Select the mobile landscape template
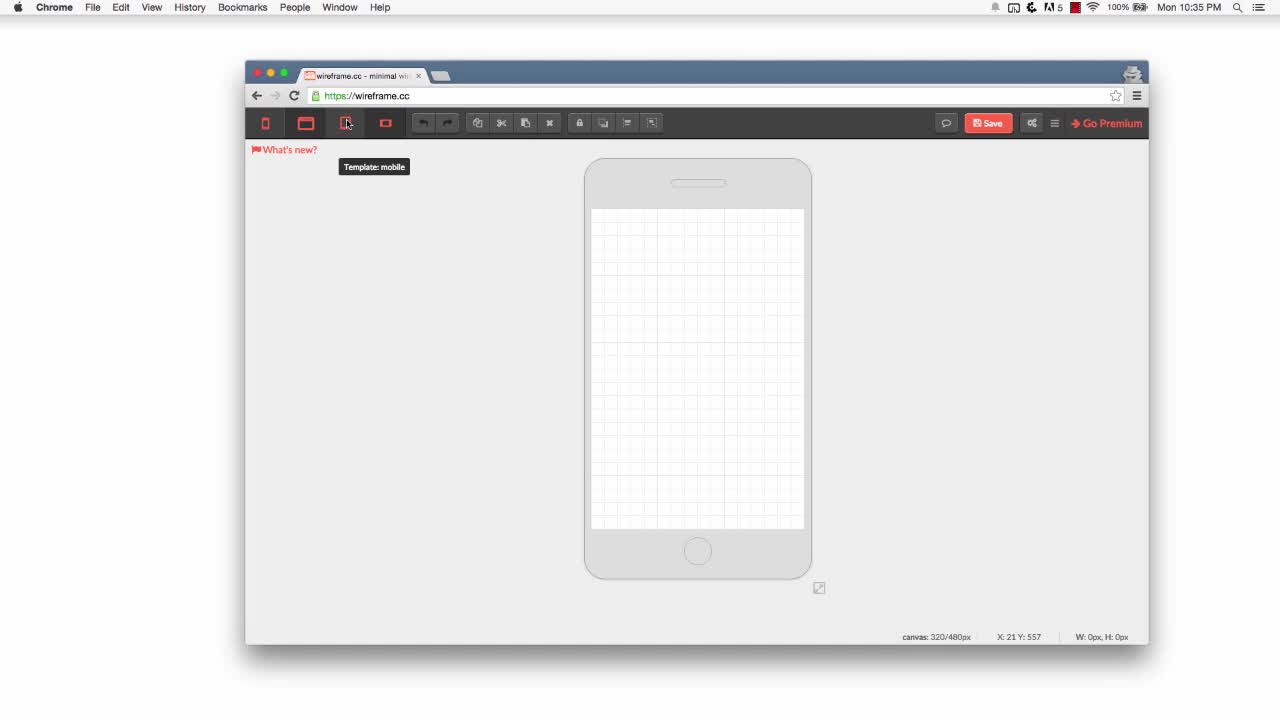The height and width of the screenshot is (720, 1280). click(x=386, y=123)
